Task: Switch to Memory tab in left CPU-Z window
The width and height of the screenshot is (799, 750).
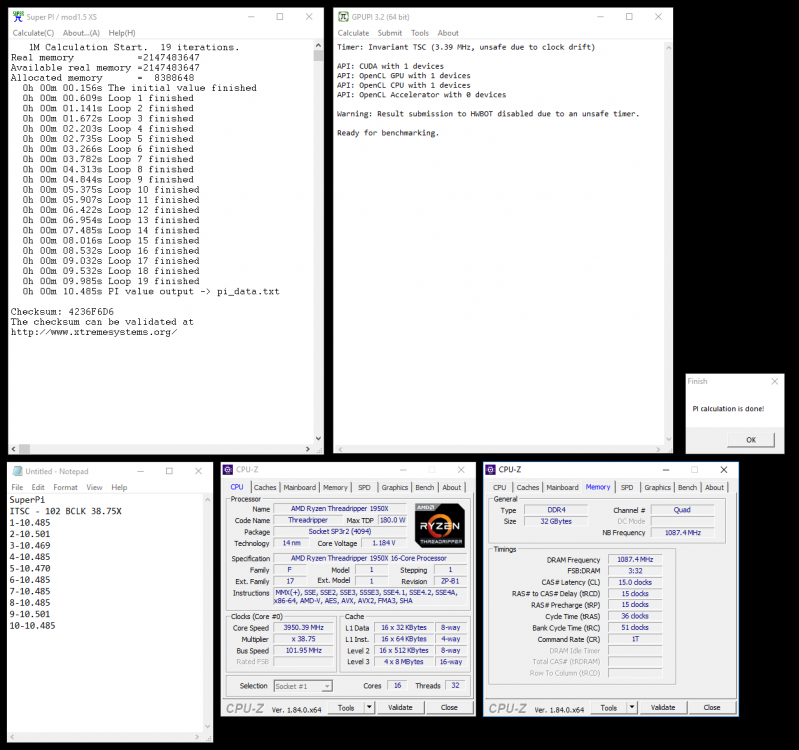Action: (x=335, y=488)
